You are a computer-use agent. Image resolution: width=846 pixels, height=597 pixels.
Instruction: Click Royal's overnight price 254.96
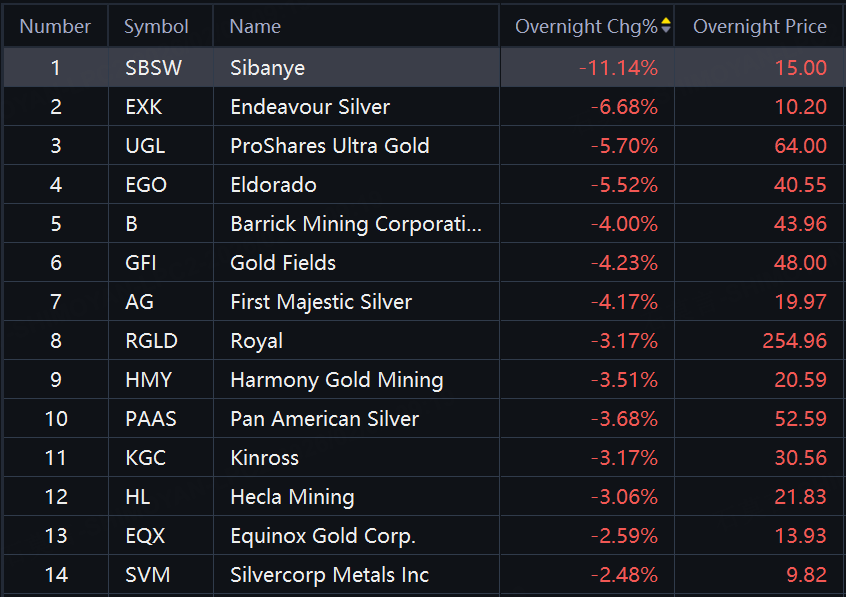pyautogui.click(x=794, y=341)
